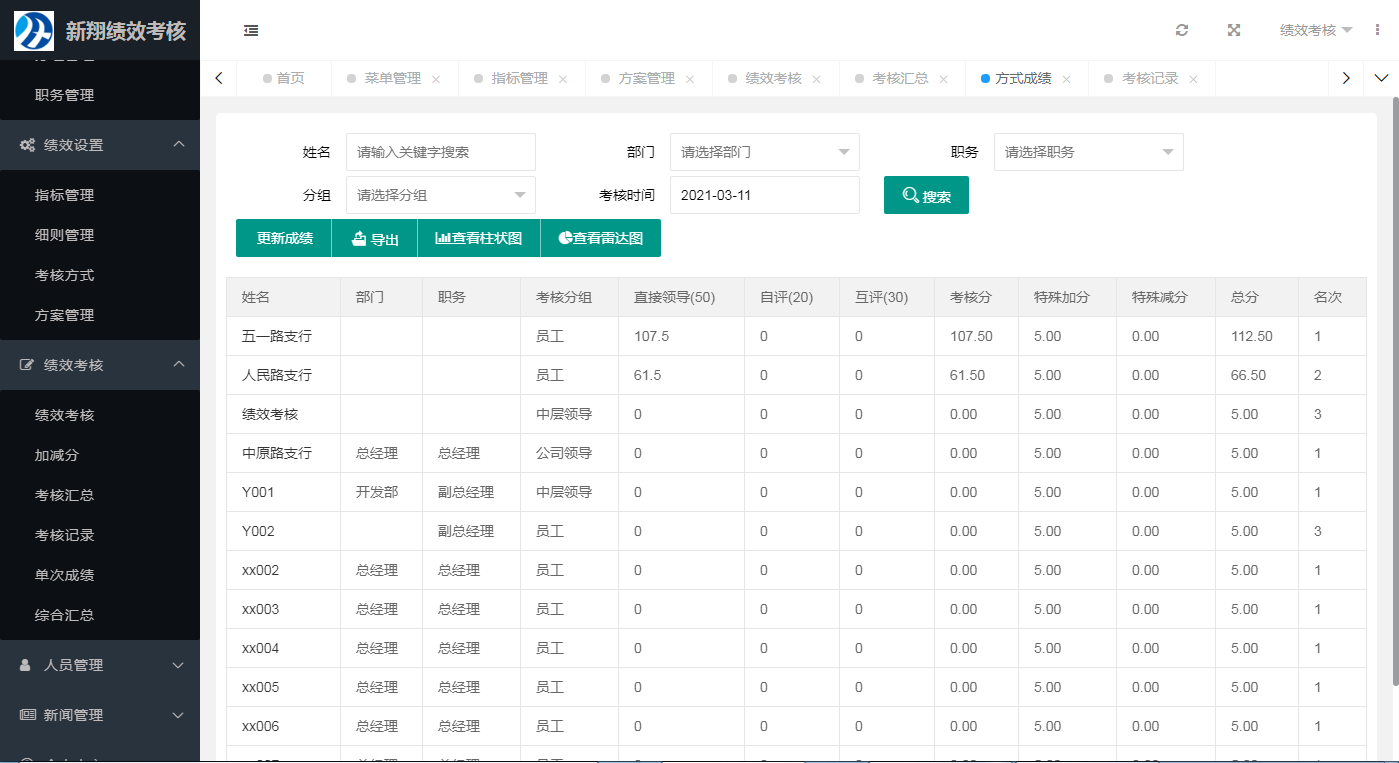Click the refresh icon in header
The height and width of the screenshot is (763, 1399).
(x=1182, y=30)
